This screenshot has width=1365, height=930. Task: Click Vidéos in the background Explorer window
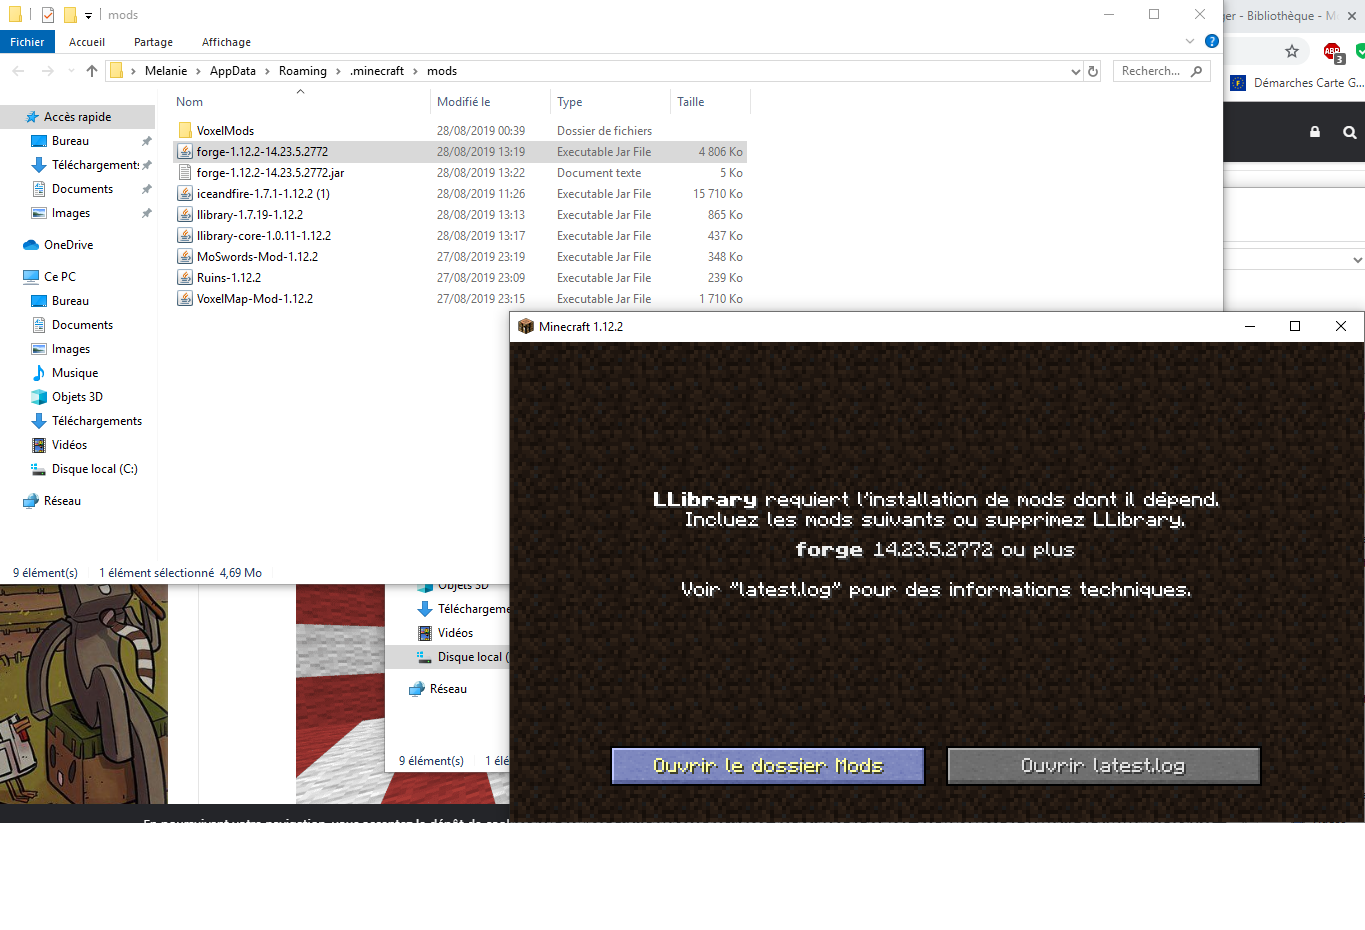[455, 633]
